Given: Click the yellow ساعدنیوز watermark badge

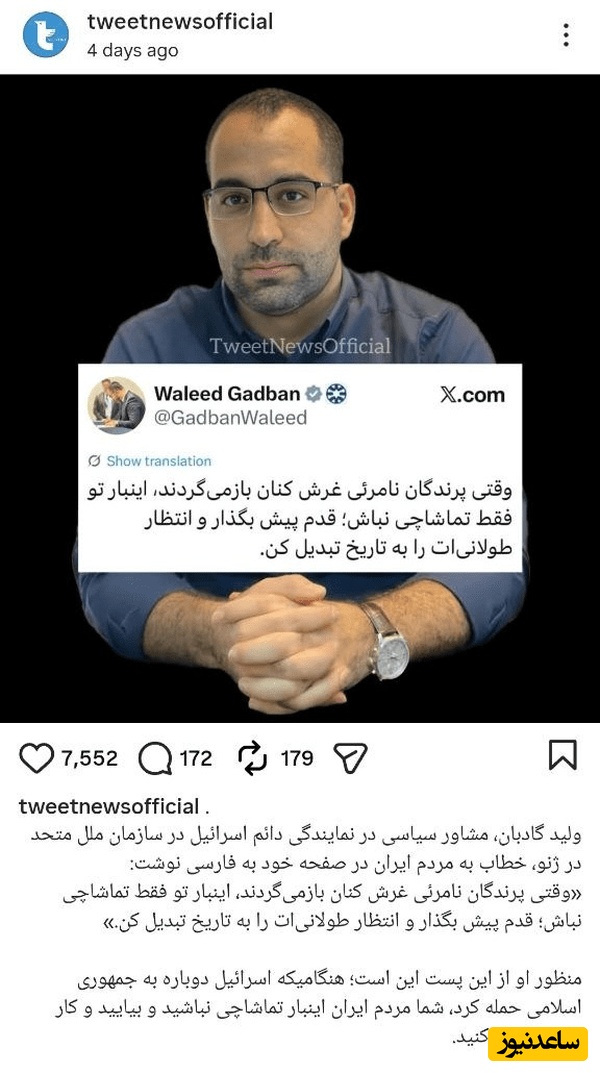Looking at the screenshot, I should pos(538,1044).
